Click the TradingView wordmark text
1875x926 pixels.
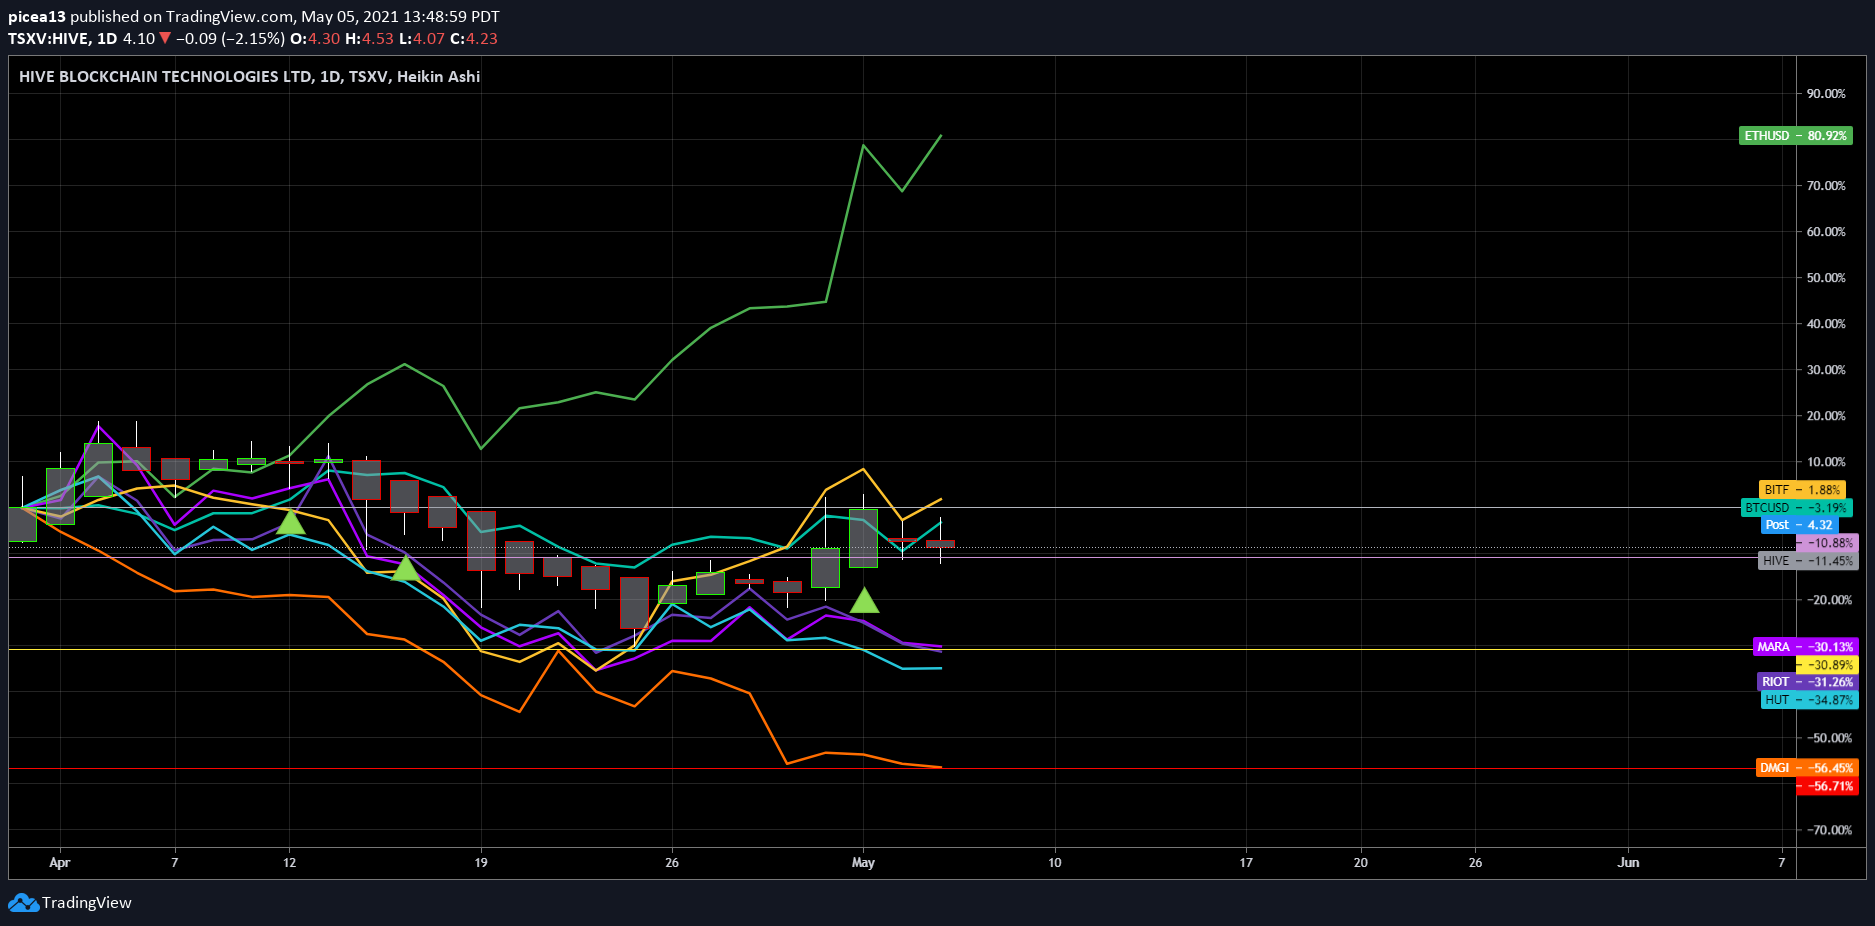[x=87, y=903]
